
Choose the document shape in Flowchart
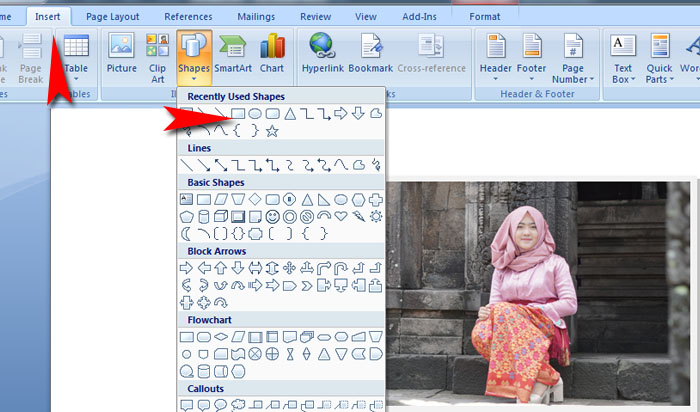pyautogui.click(x=290, y=337)
